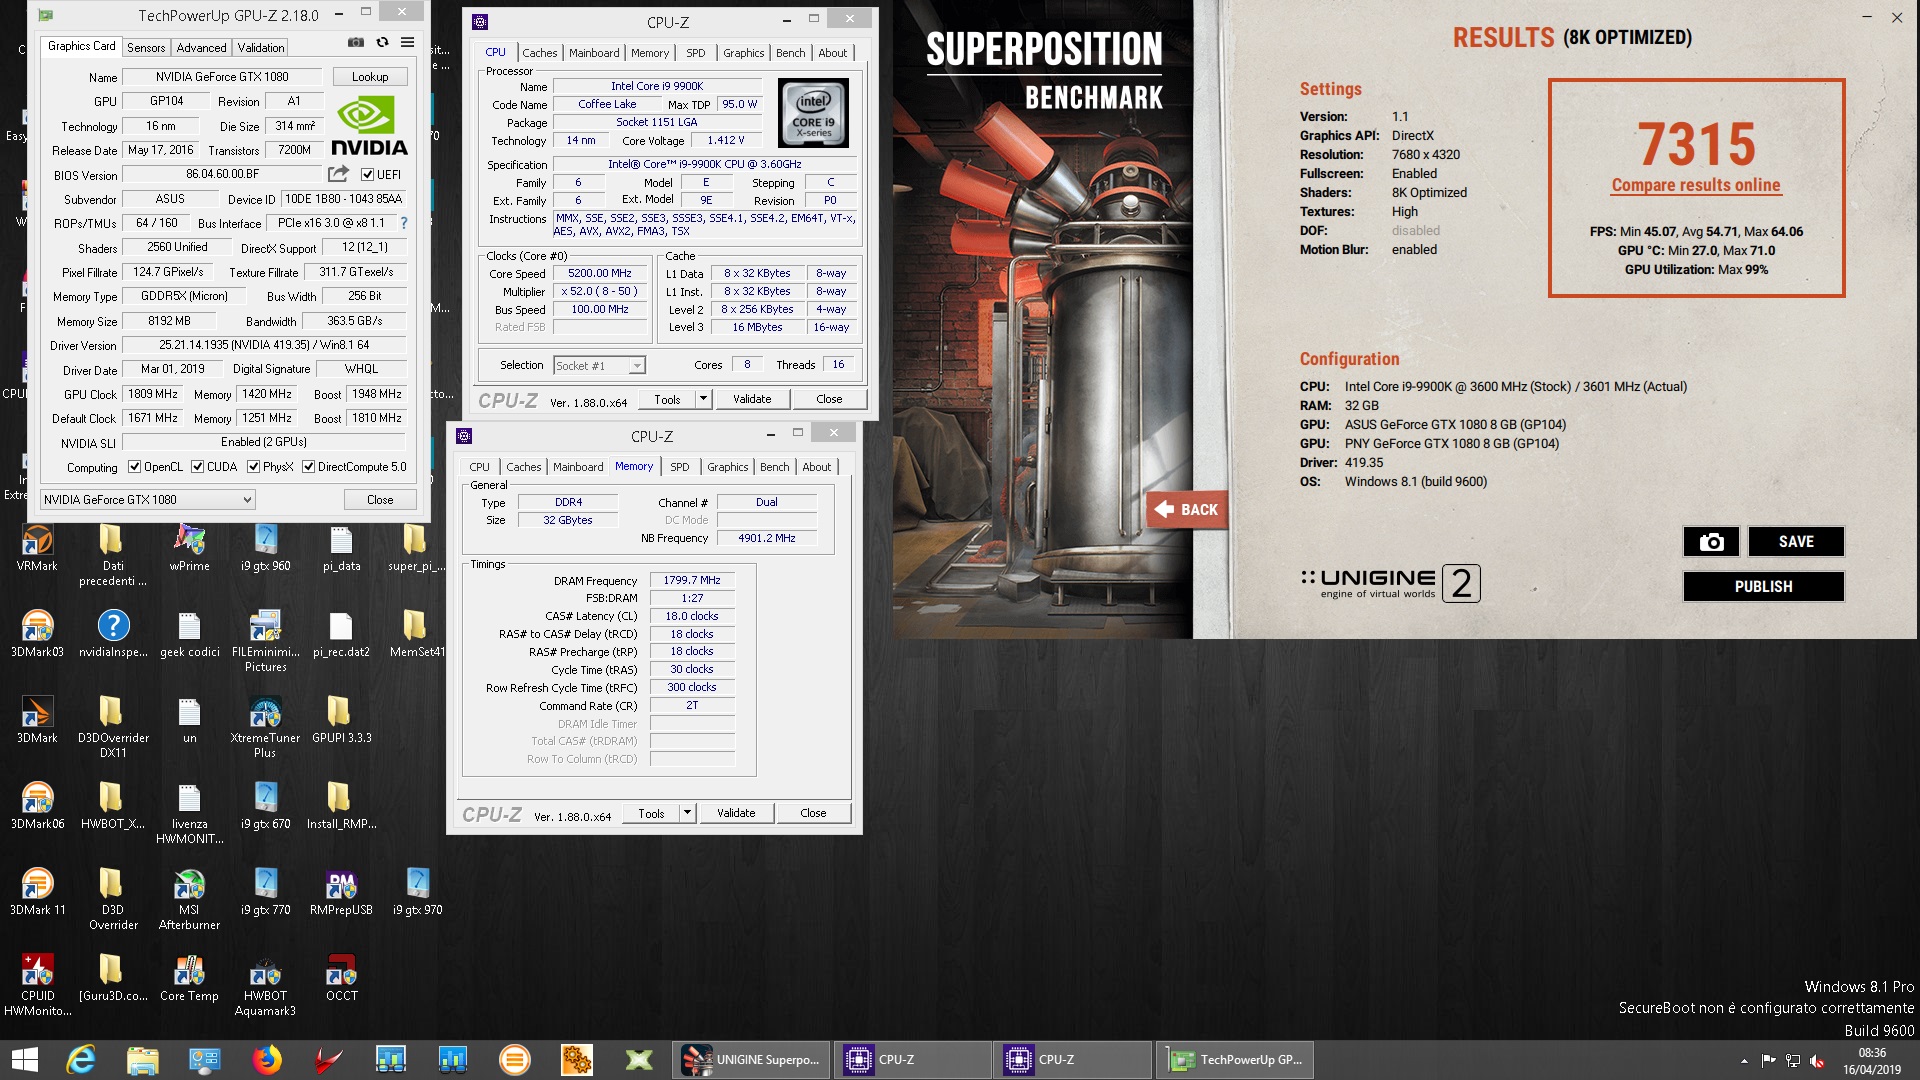Click the Bus Interface question mark icon
The width and height of the screenshot is (1920, 1080).
click(x=404, y=223)
